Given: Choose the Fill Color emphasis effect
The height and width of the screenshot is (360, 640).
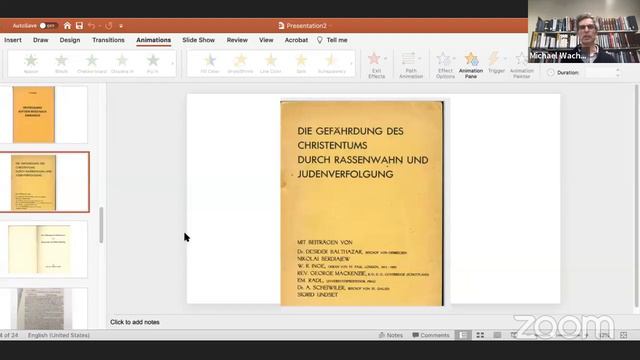Looking at the screenshot, I should (210, 64).
